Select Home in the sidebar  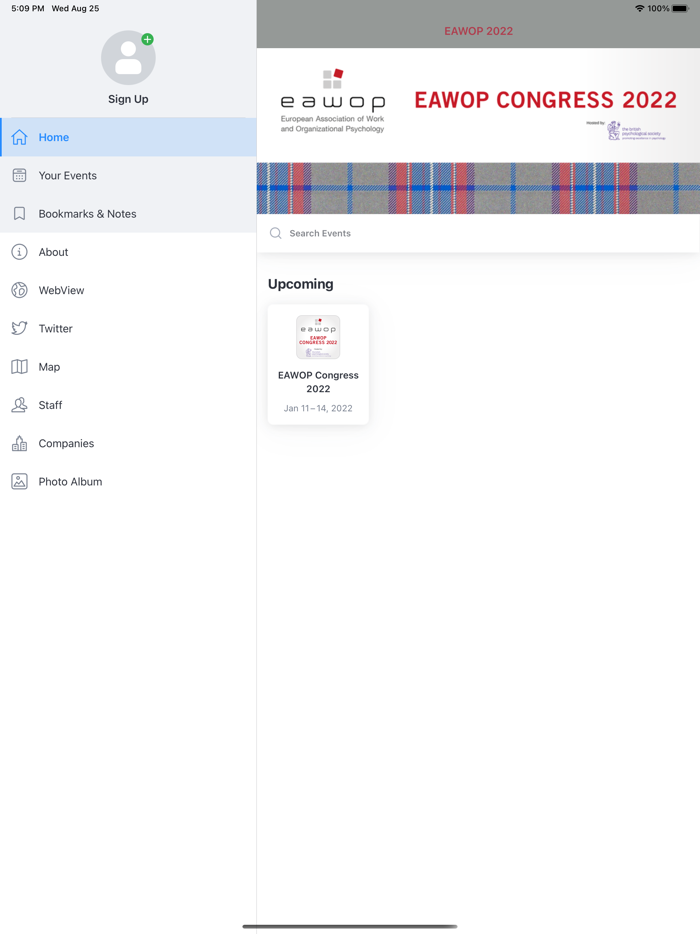point(128,137)
